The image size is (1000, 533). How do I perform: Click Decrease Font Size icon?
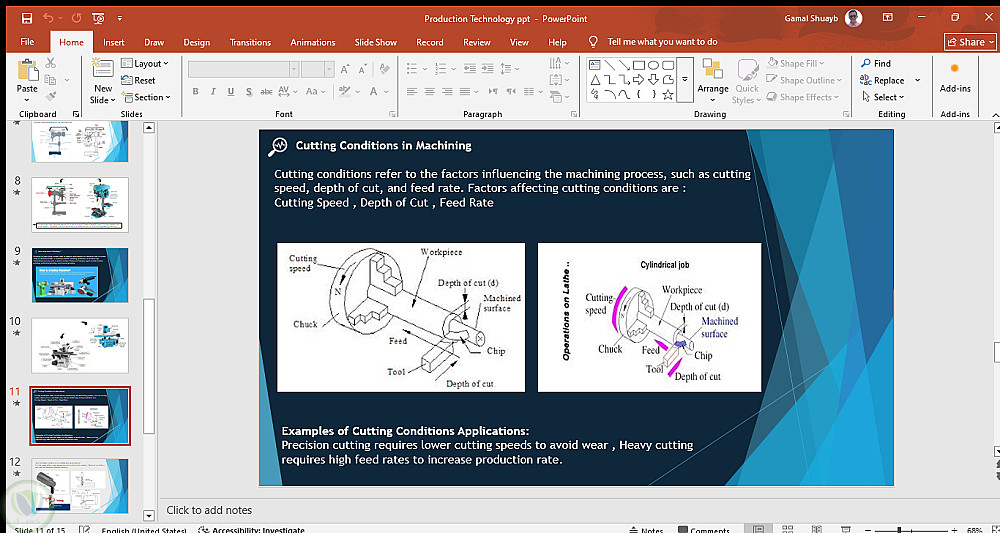pyautogui.click(x=364, y=69)
